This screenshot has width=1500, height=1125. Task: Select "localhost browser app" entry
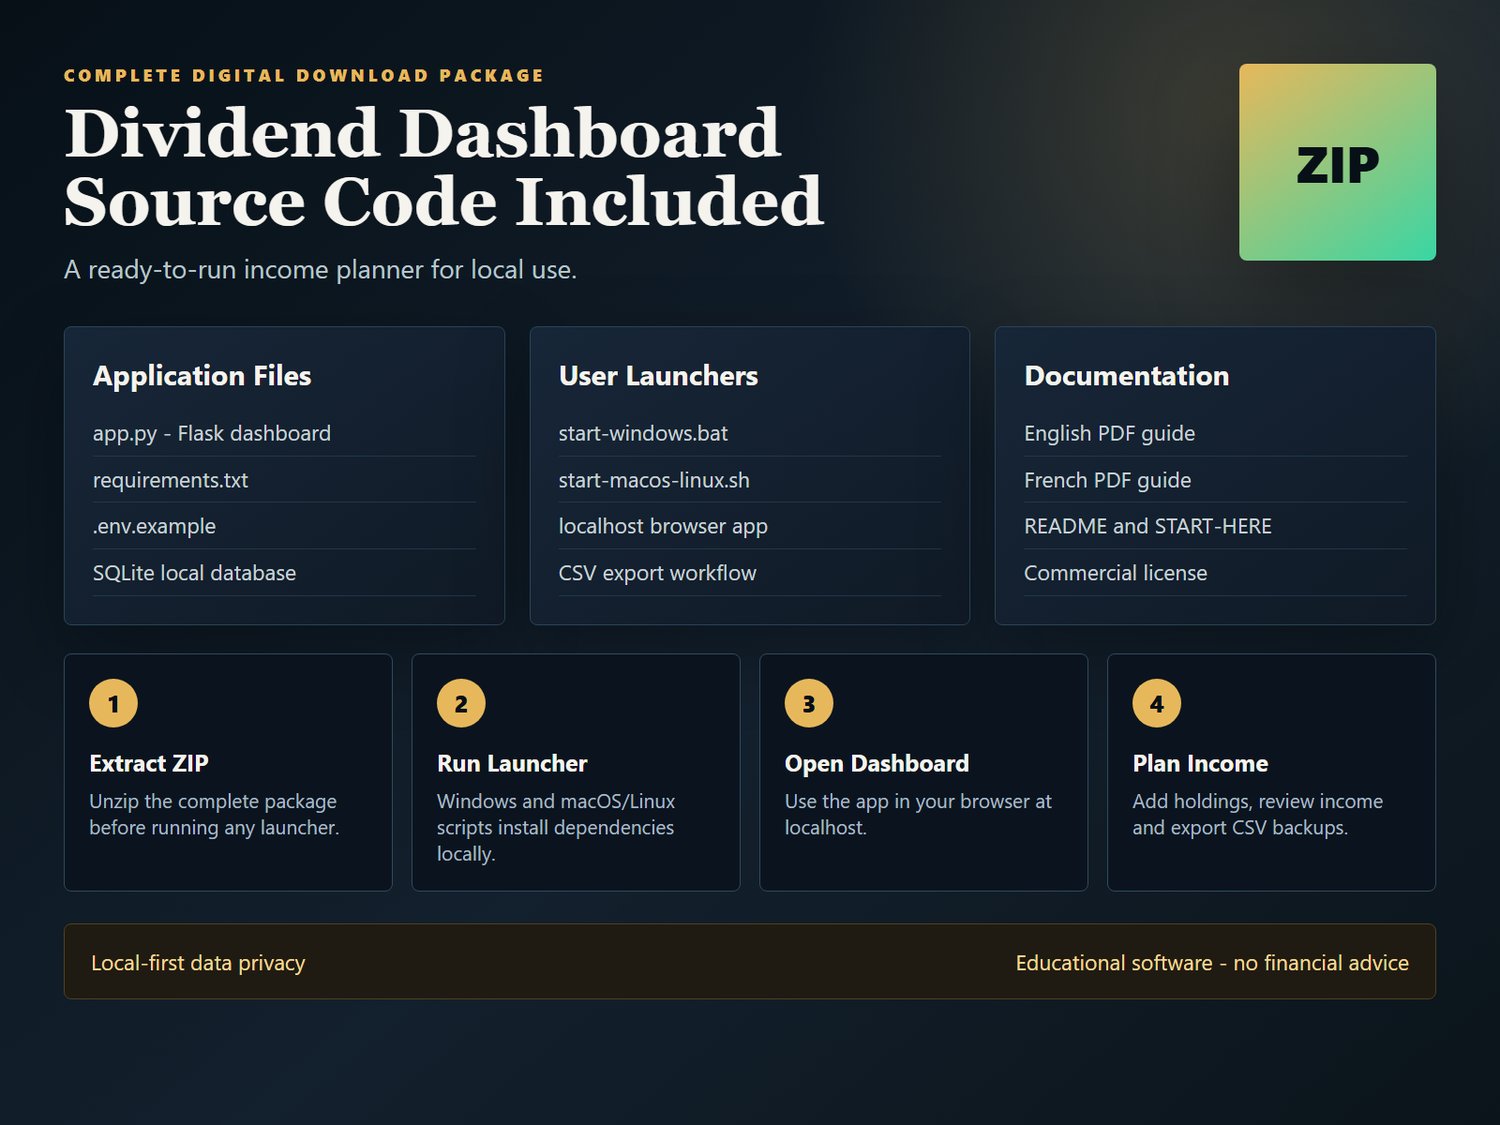(x=750, y=526)
